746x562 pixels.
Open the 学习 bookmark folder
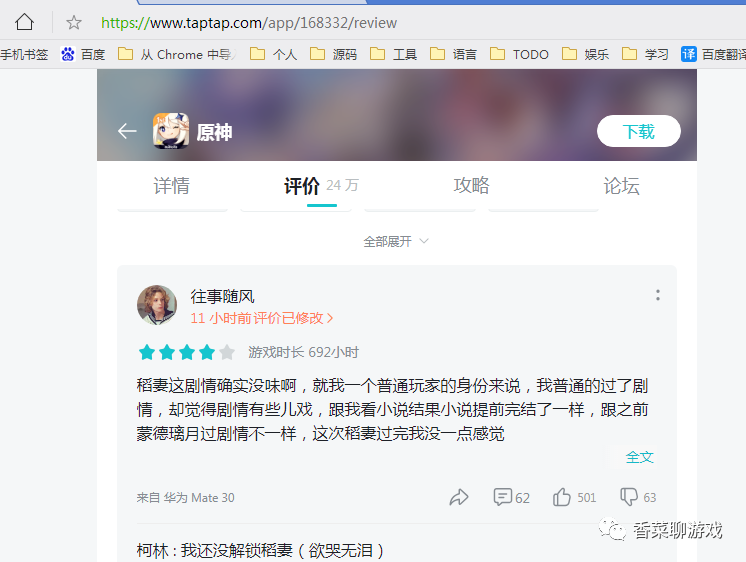coord(645,55)
